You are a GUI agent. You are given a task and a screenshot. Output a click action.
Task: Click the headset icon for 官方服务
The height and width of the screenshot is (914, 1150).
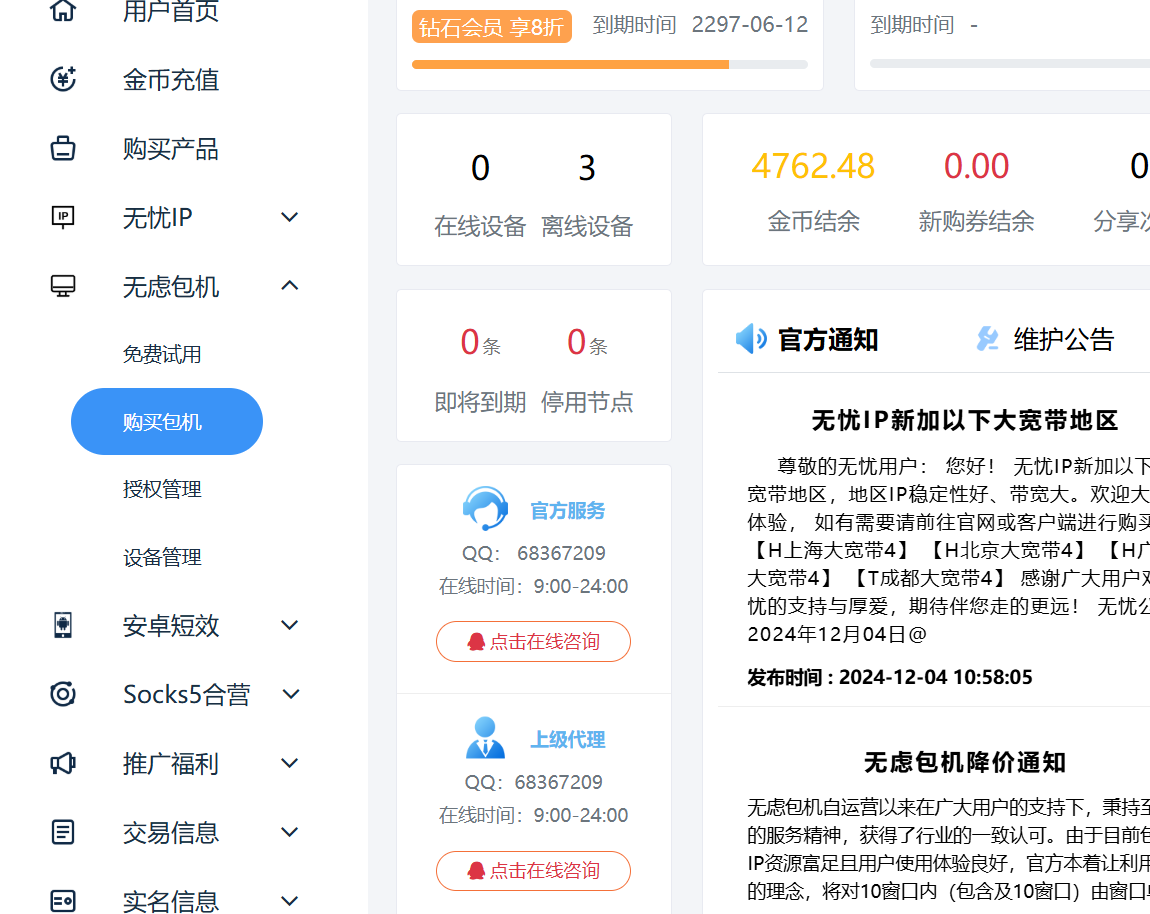click(x=485, y=509)
